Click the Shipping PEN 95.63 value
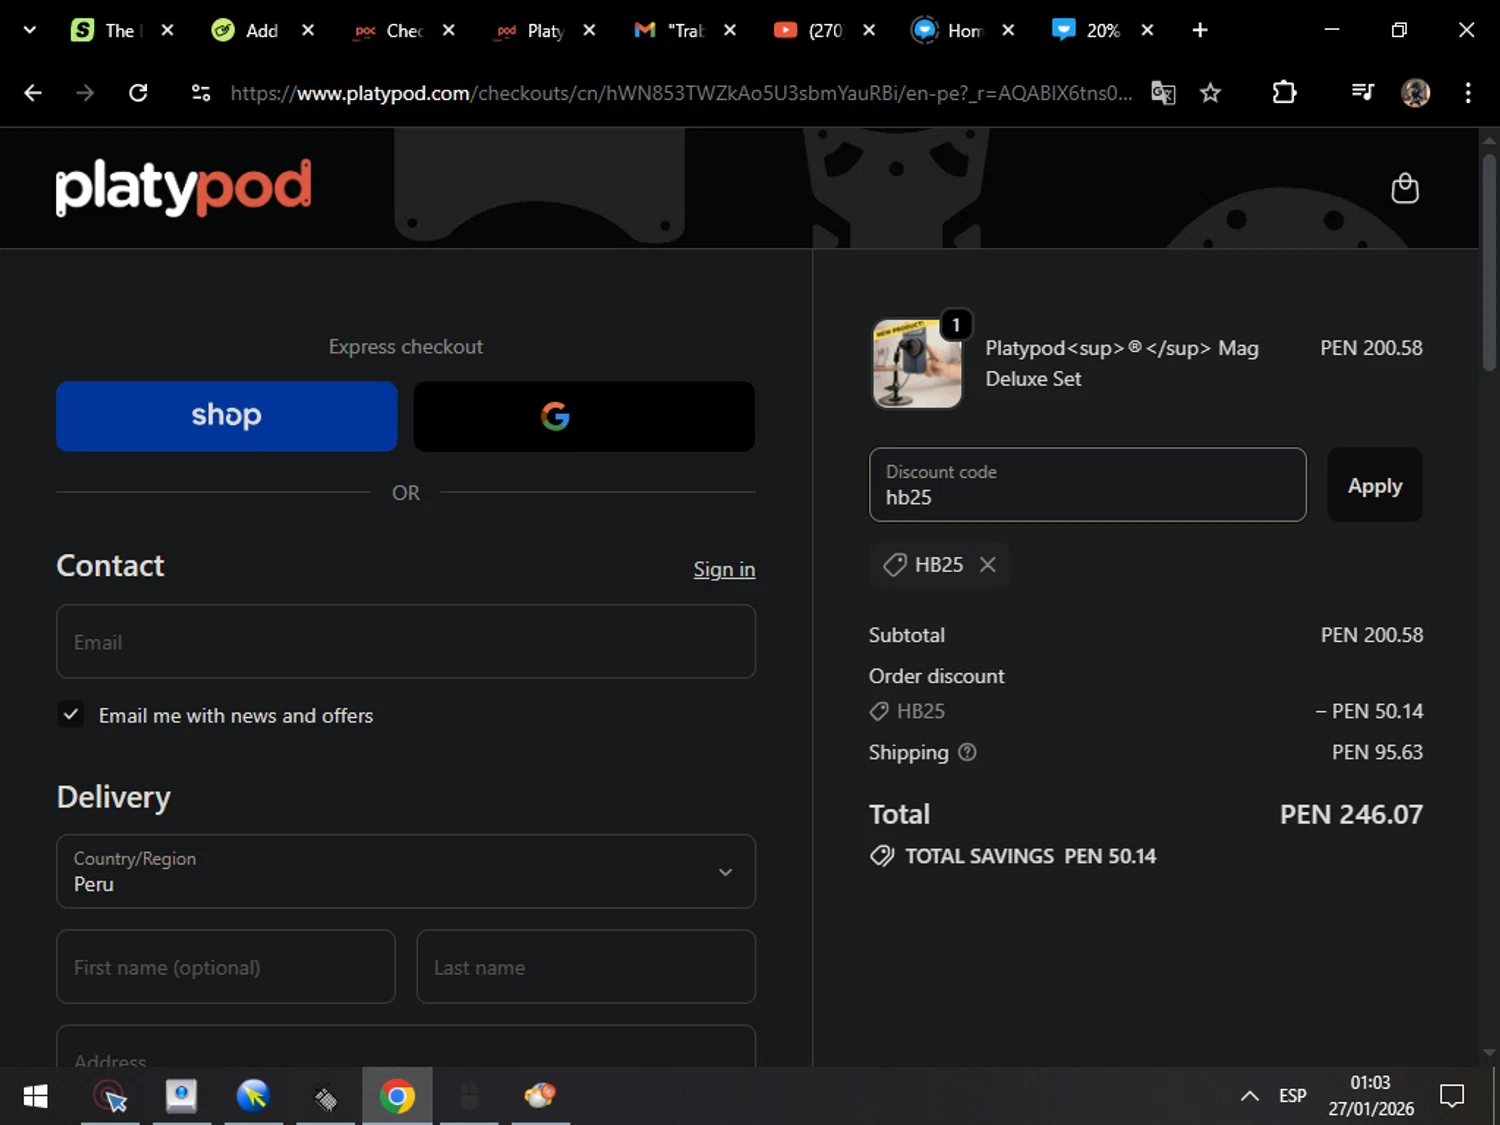The image size is (1500, 1125). (x=1377, y=752)
